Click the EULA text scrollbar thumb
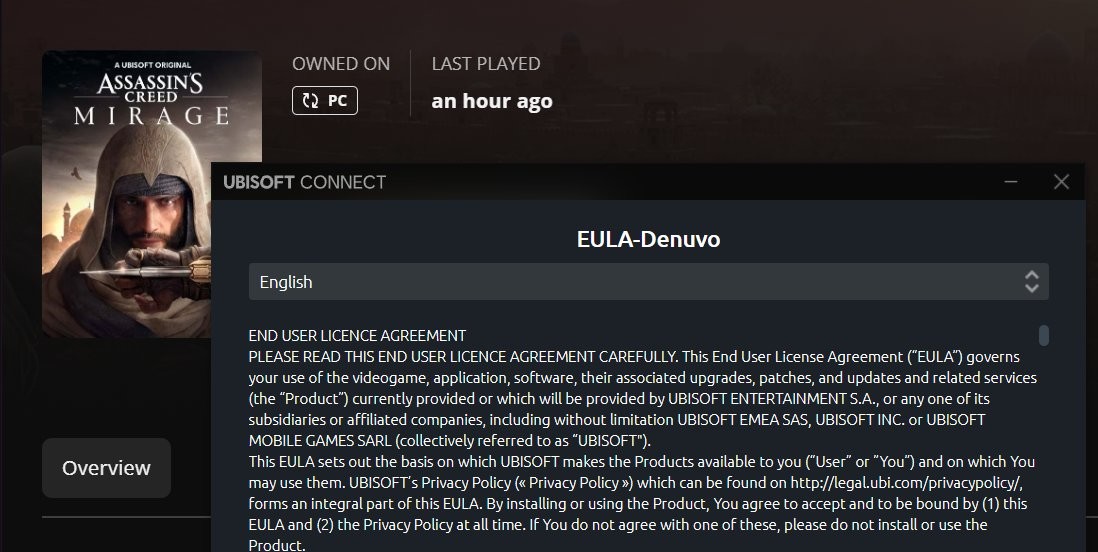The width and height of the screenshot is (1098, 552). (1043, 335)
